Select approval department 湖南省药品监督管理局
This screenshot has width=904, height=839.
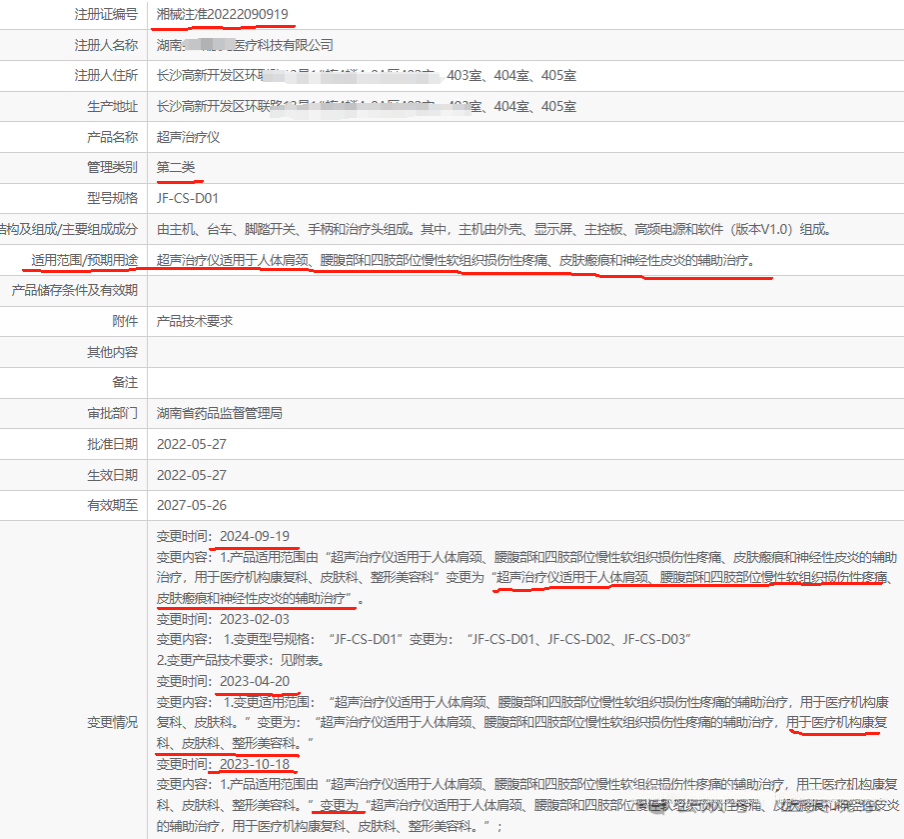220,413
